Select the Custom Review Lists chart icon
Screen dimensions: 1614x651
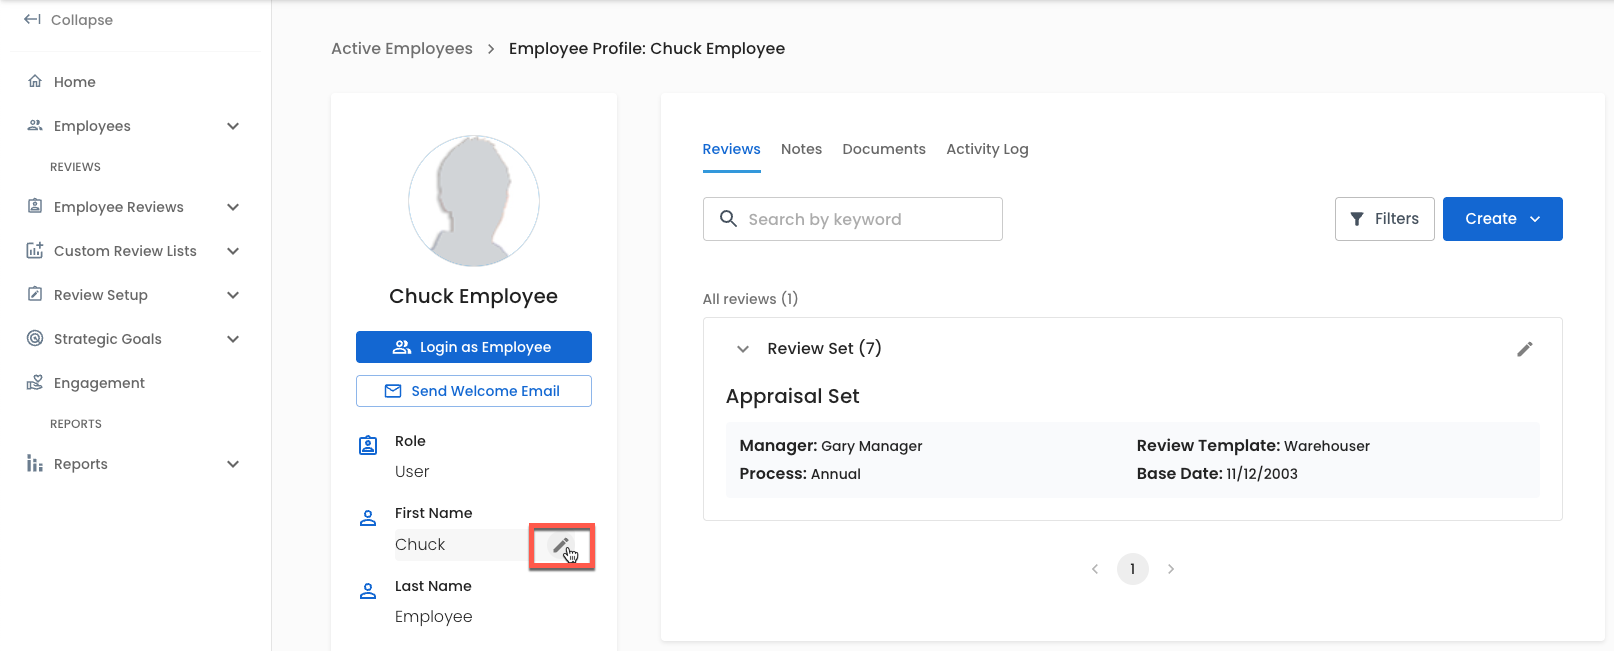click(35, 250)
